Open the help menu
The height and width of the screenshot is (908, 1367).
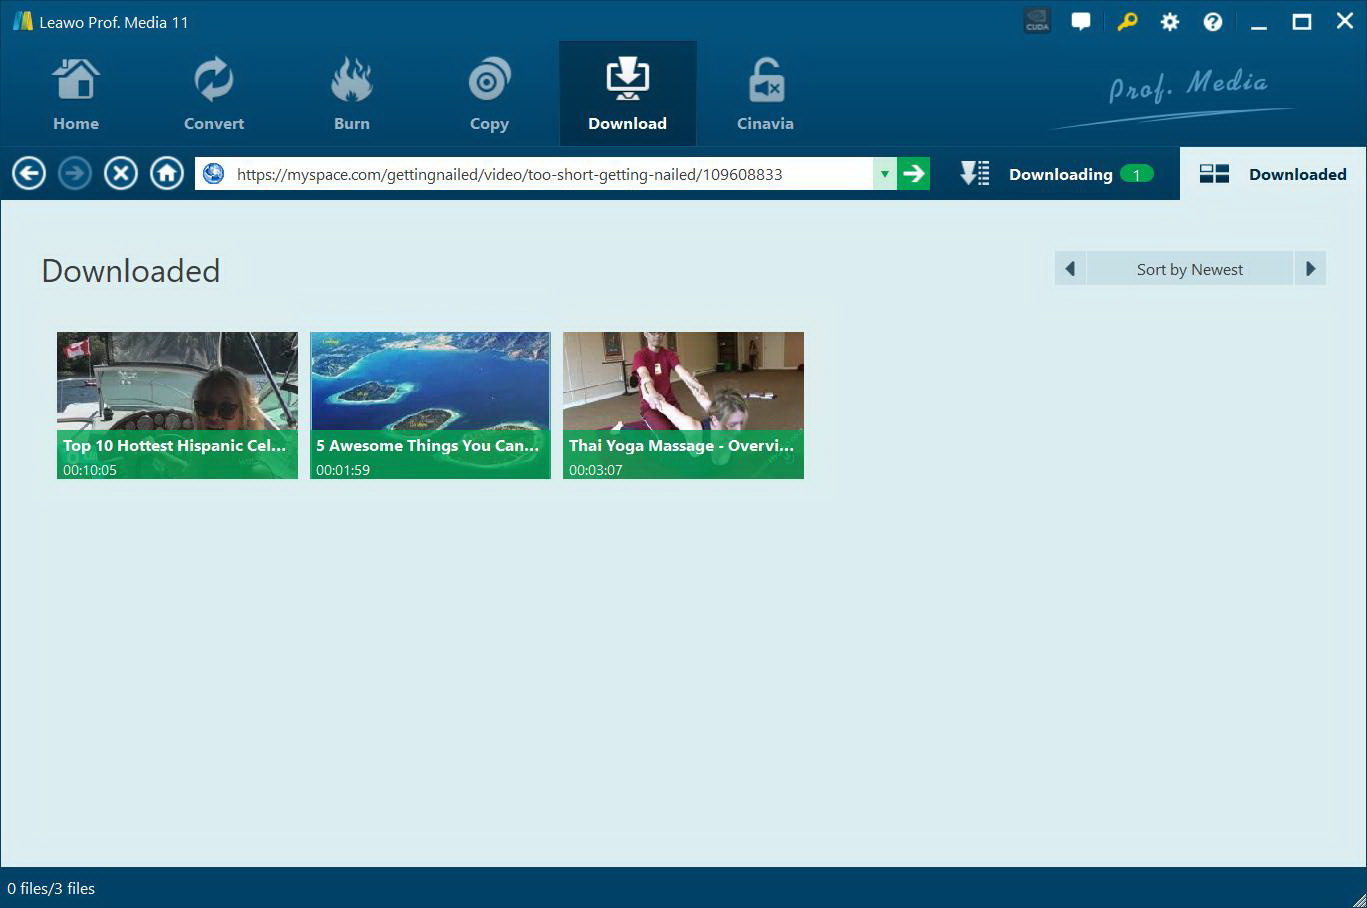point(1212,20)
